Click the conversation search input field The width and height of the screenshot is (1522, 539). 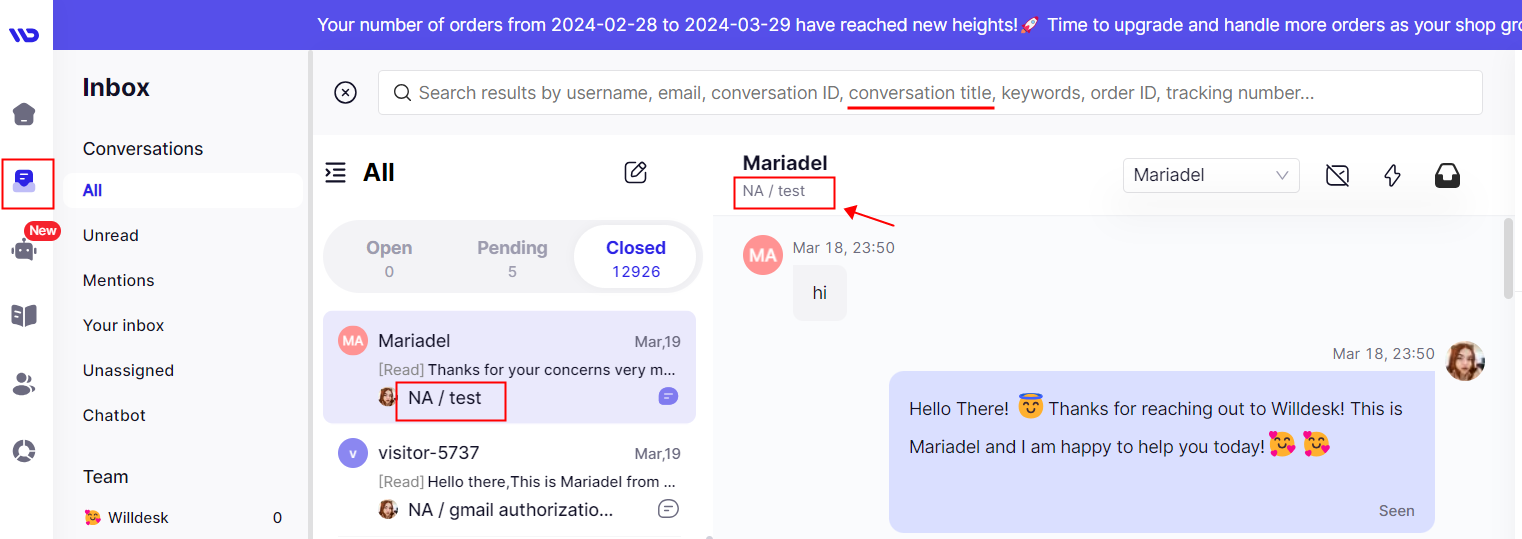point(930,93)
